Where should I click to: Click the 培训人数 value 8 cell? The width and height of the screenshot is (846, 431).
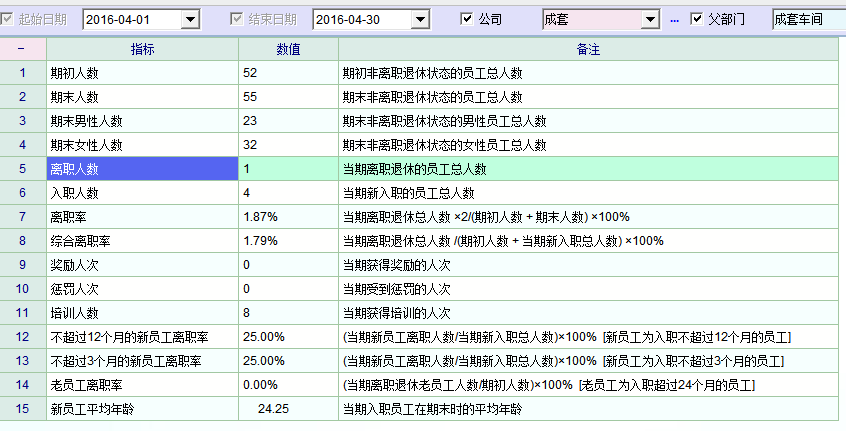tap(288, 313)
